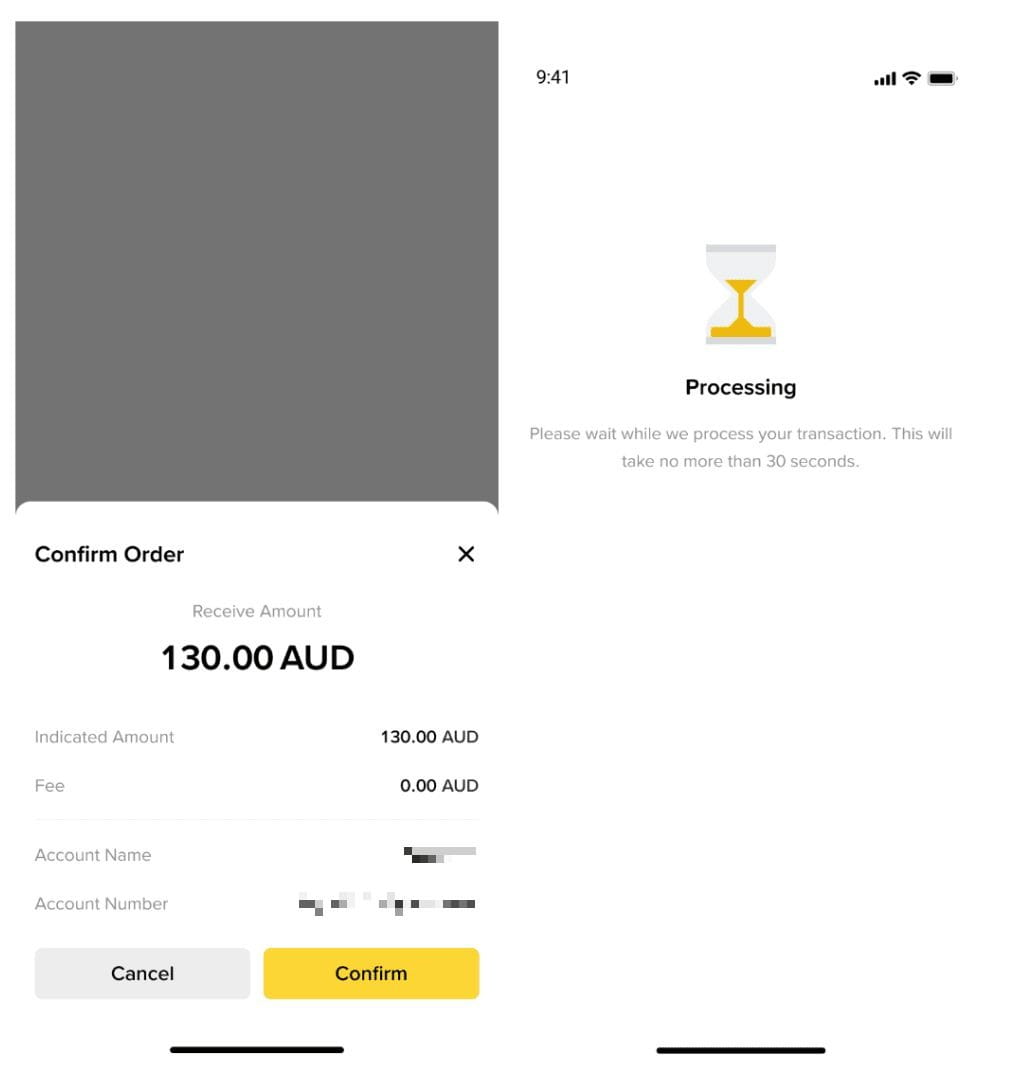This screenshot has height=1066, width=1010.
Task: Tap the hourglass Processing icon
Action: pos(740,293)
